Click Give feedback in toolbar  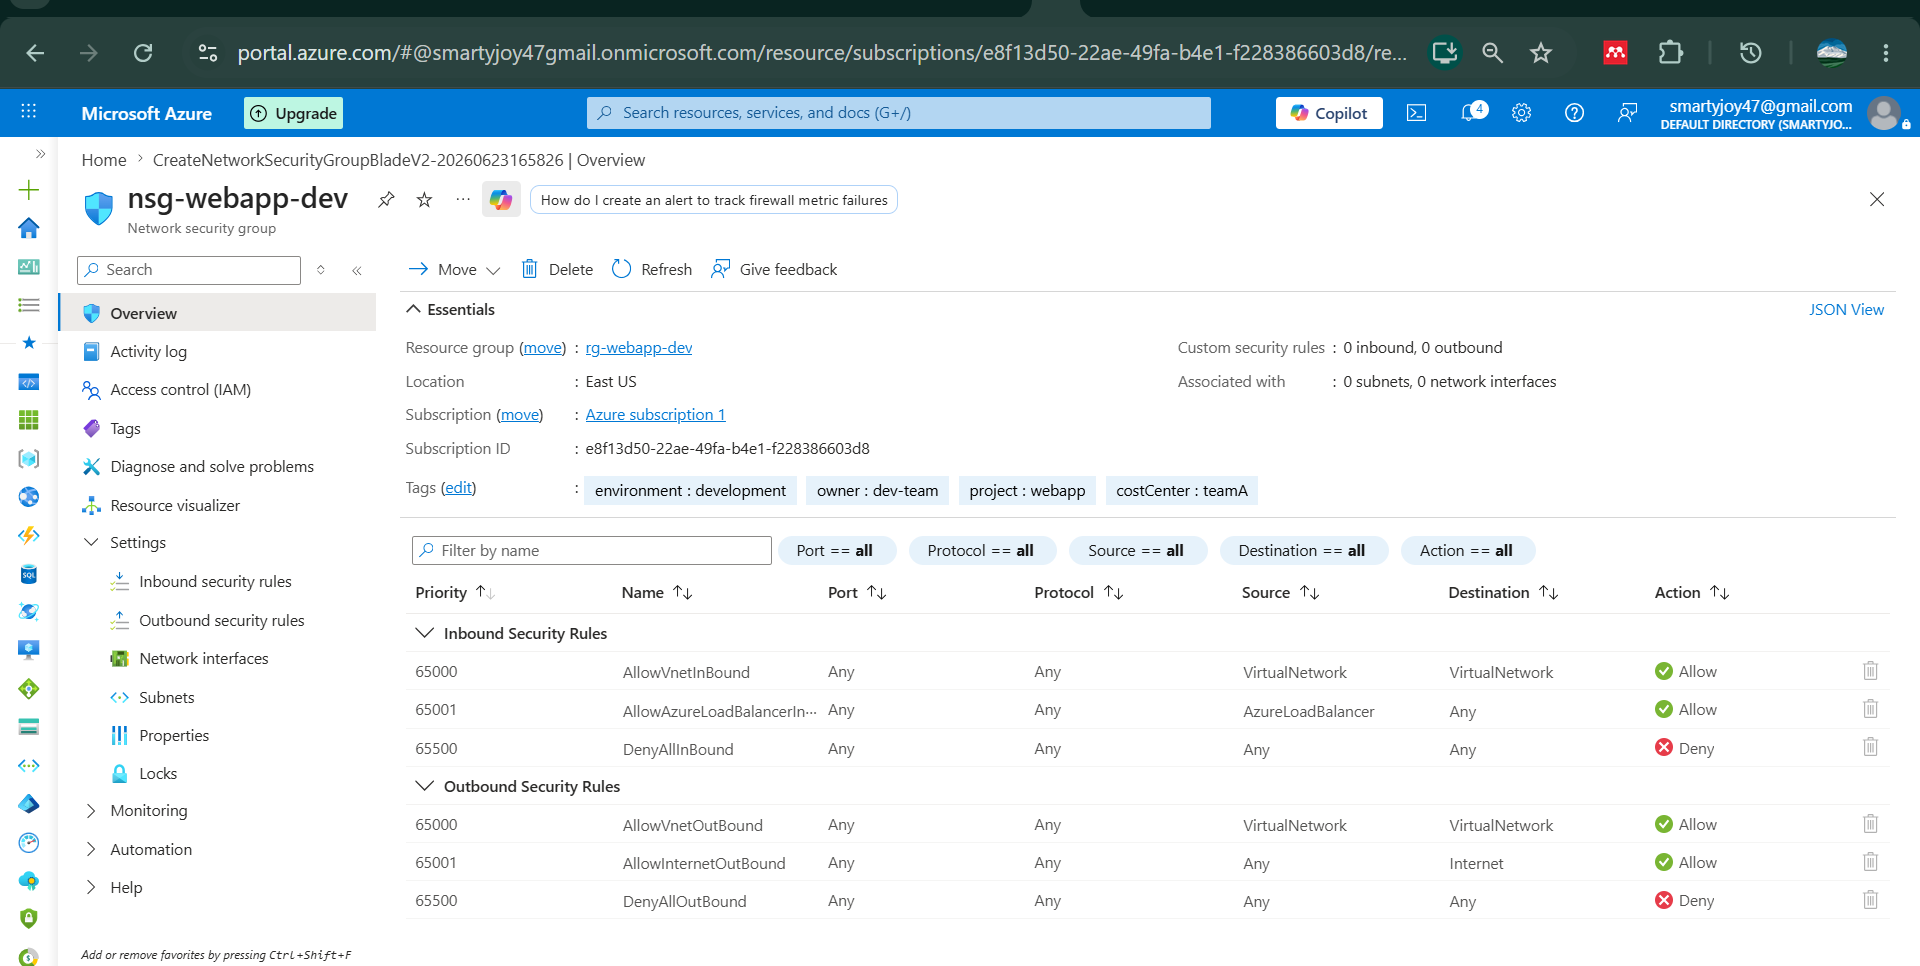774,269
